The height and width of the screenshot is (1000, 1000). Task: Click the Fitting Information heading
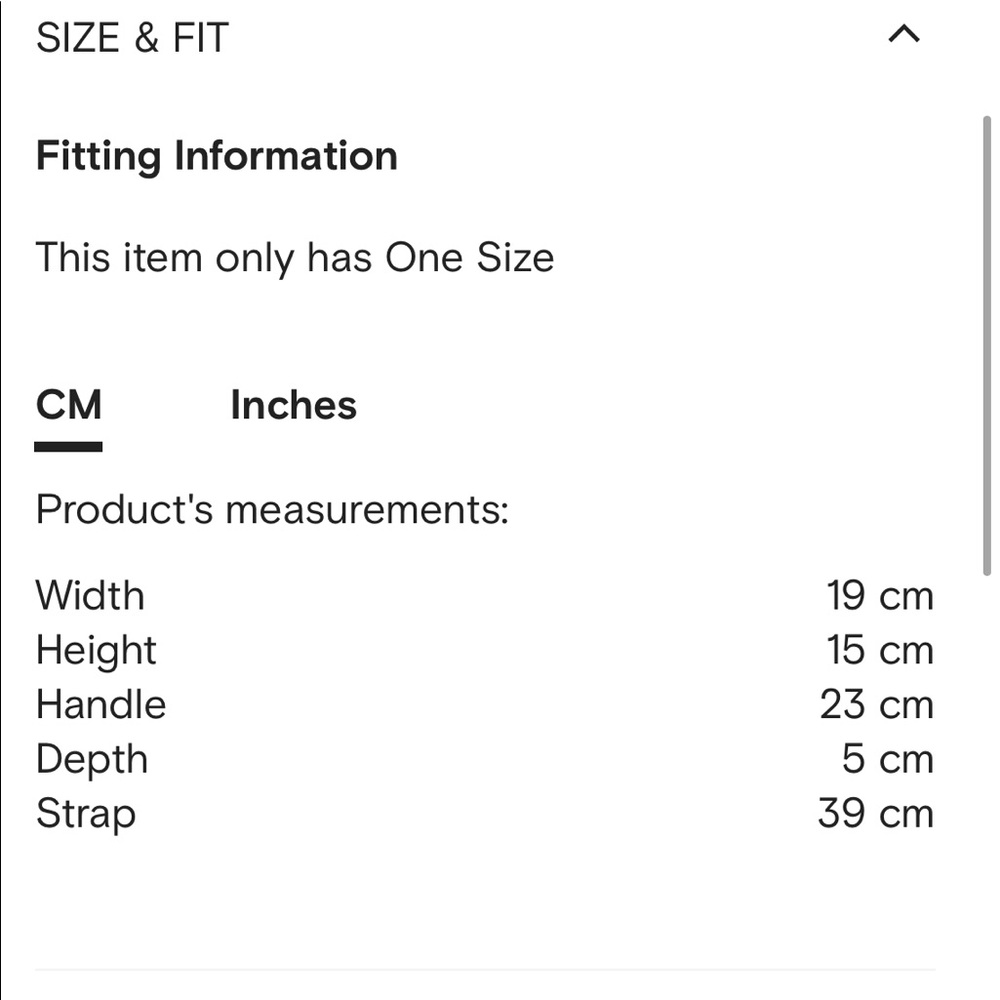click(x=217, y=156)
